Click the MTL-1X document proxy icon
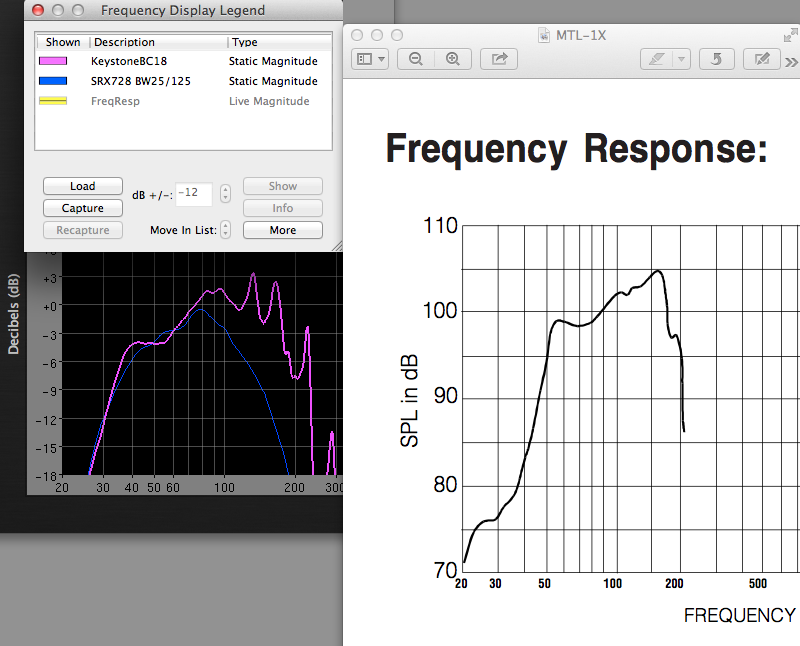The height and width of the screenshot is (646, 800). coord(544,35)
